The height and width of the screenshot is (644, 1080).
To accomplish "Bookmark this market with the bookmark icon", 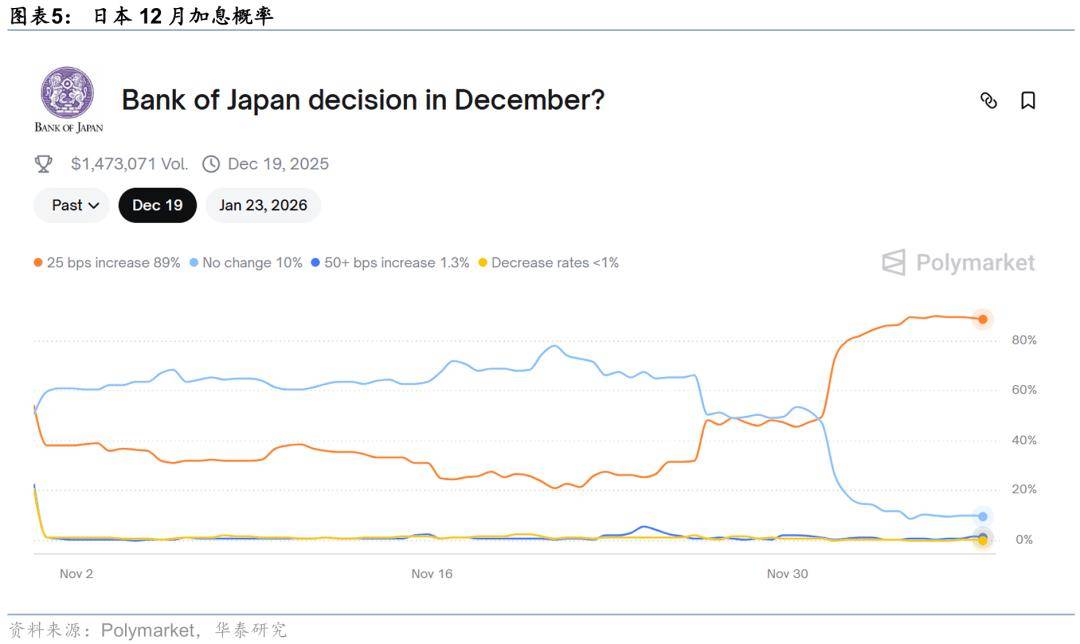I will 1027,100.
